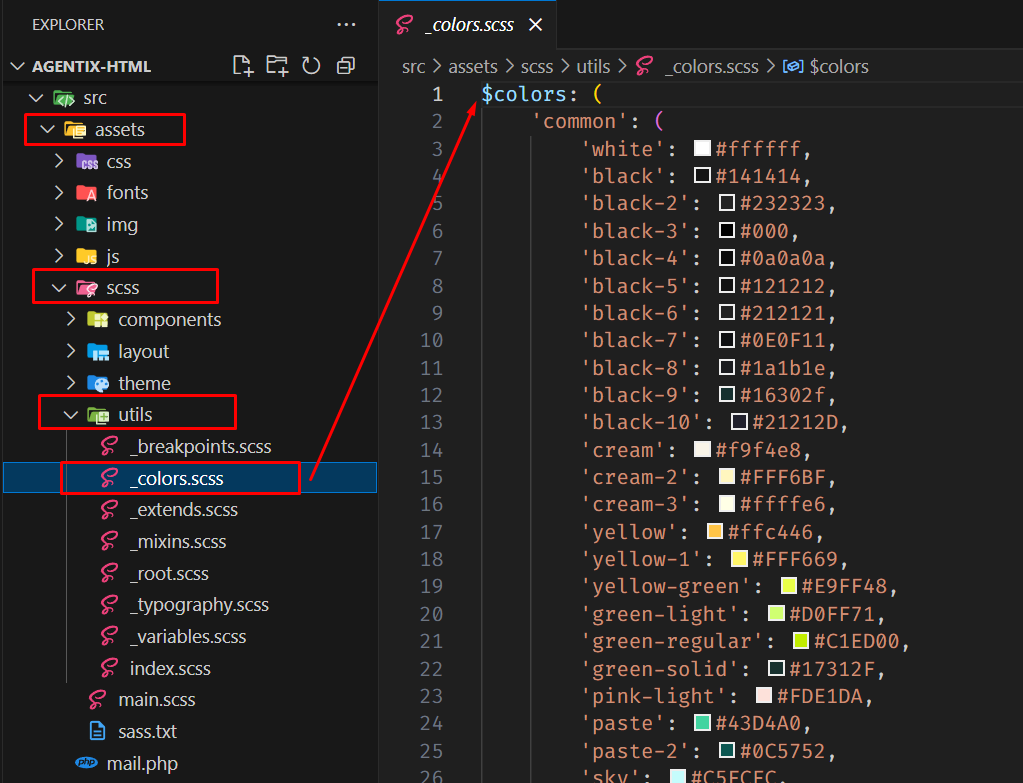Expand the components folder
Screen dimensions: 1023x783
tap(71, 320)
